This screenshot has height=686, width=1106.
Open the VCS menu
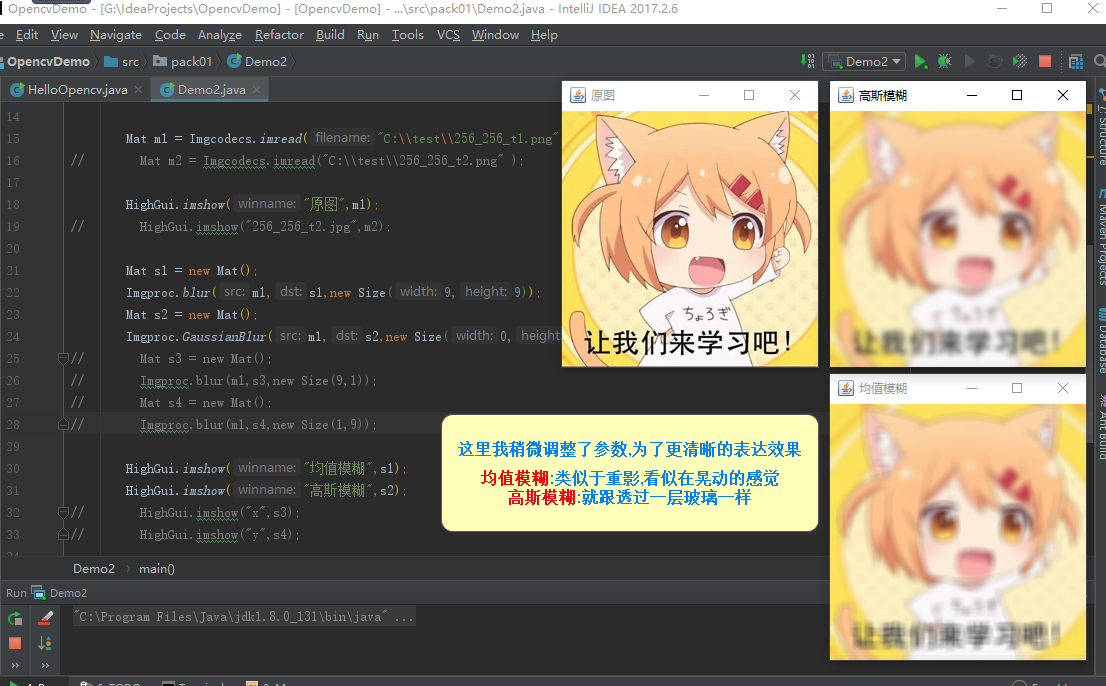point(448,35)
